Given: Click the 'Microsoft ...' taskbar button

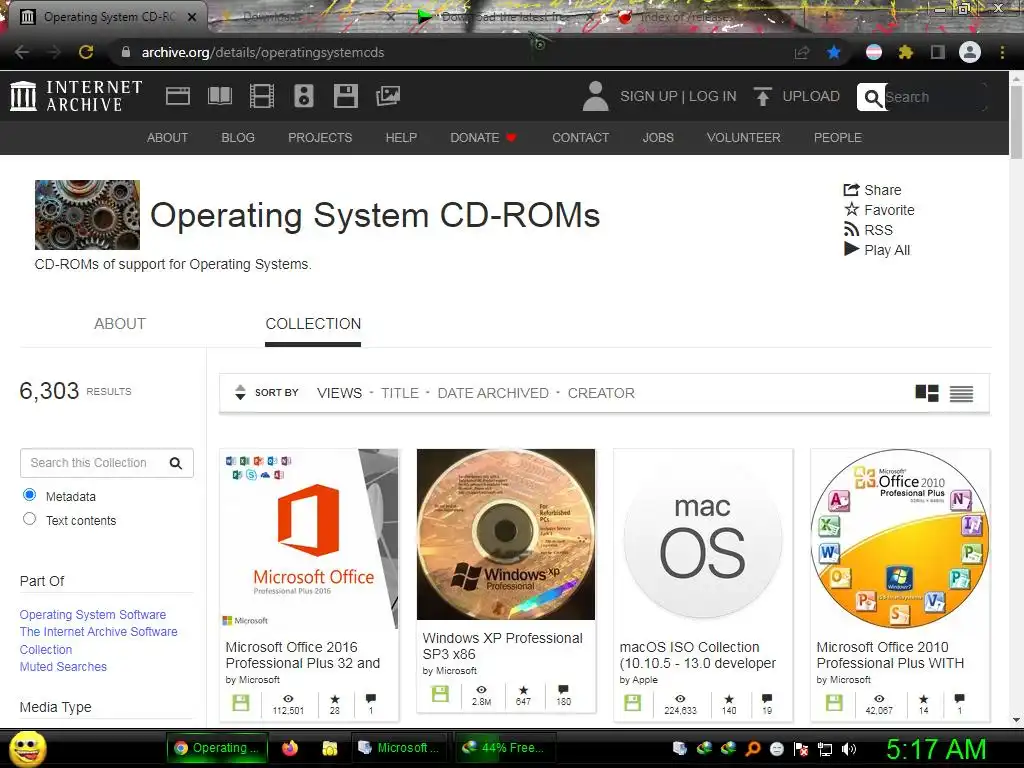Looking at the screenshot, I should click(x=401, y=748).
